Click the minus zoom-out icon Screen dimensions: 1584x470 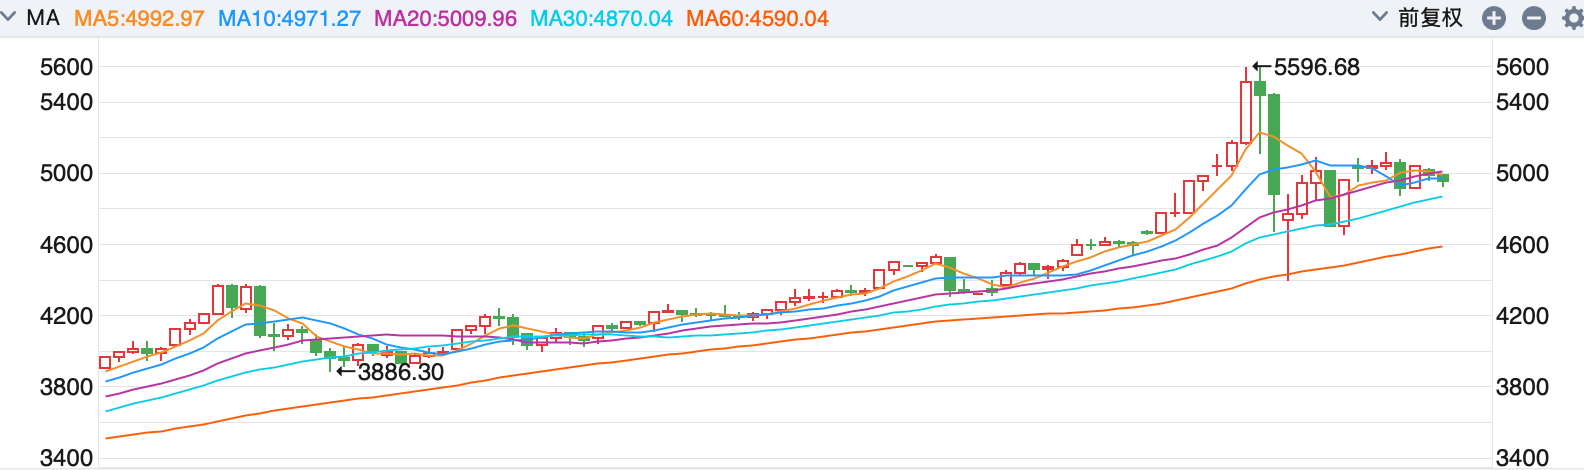click(1533, 18)
